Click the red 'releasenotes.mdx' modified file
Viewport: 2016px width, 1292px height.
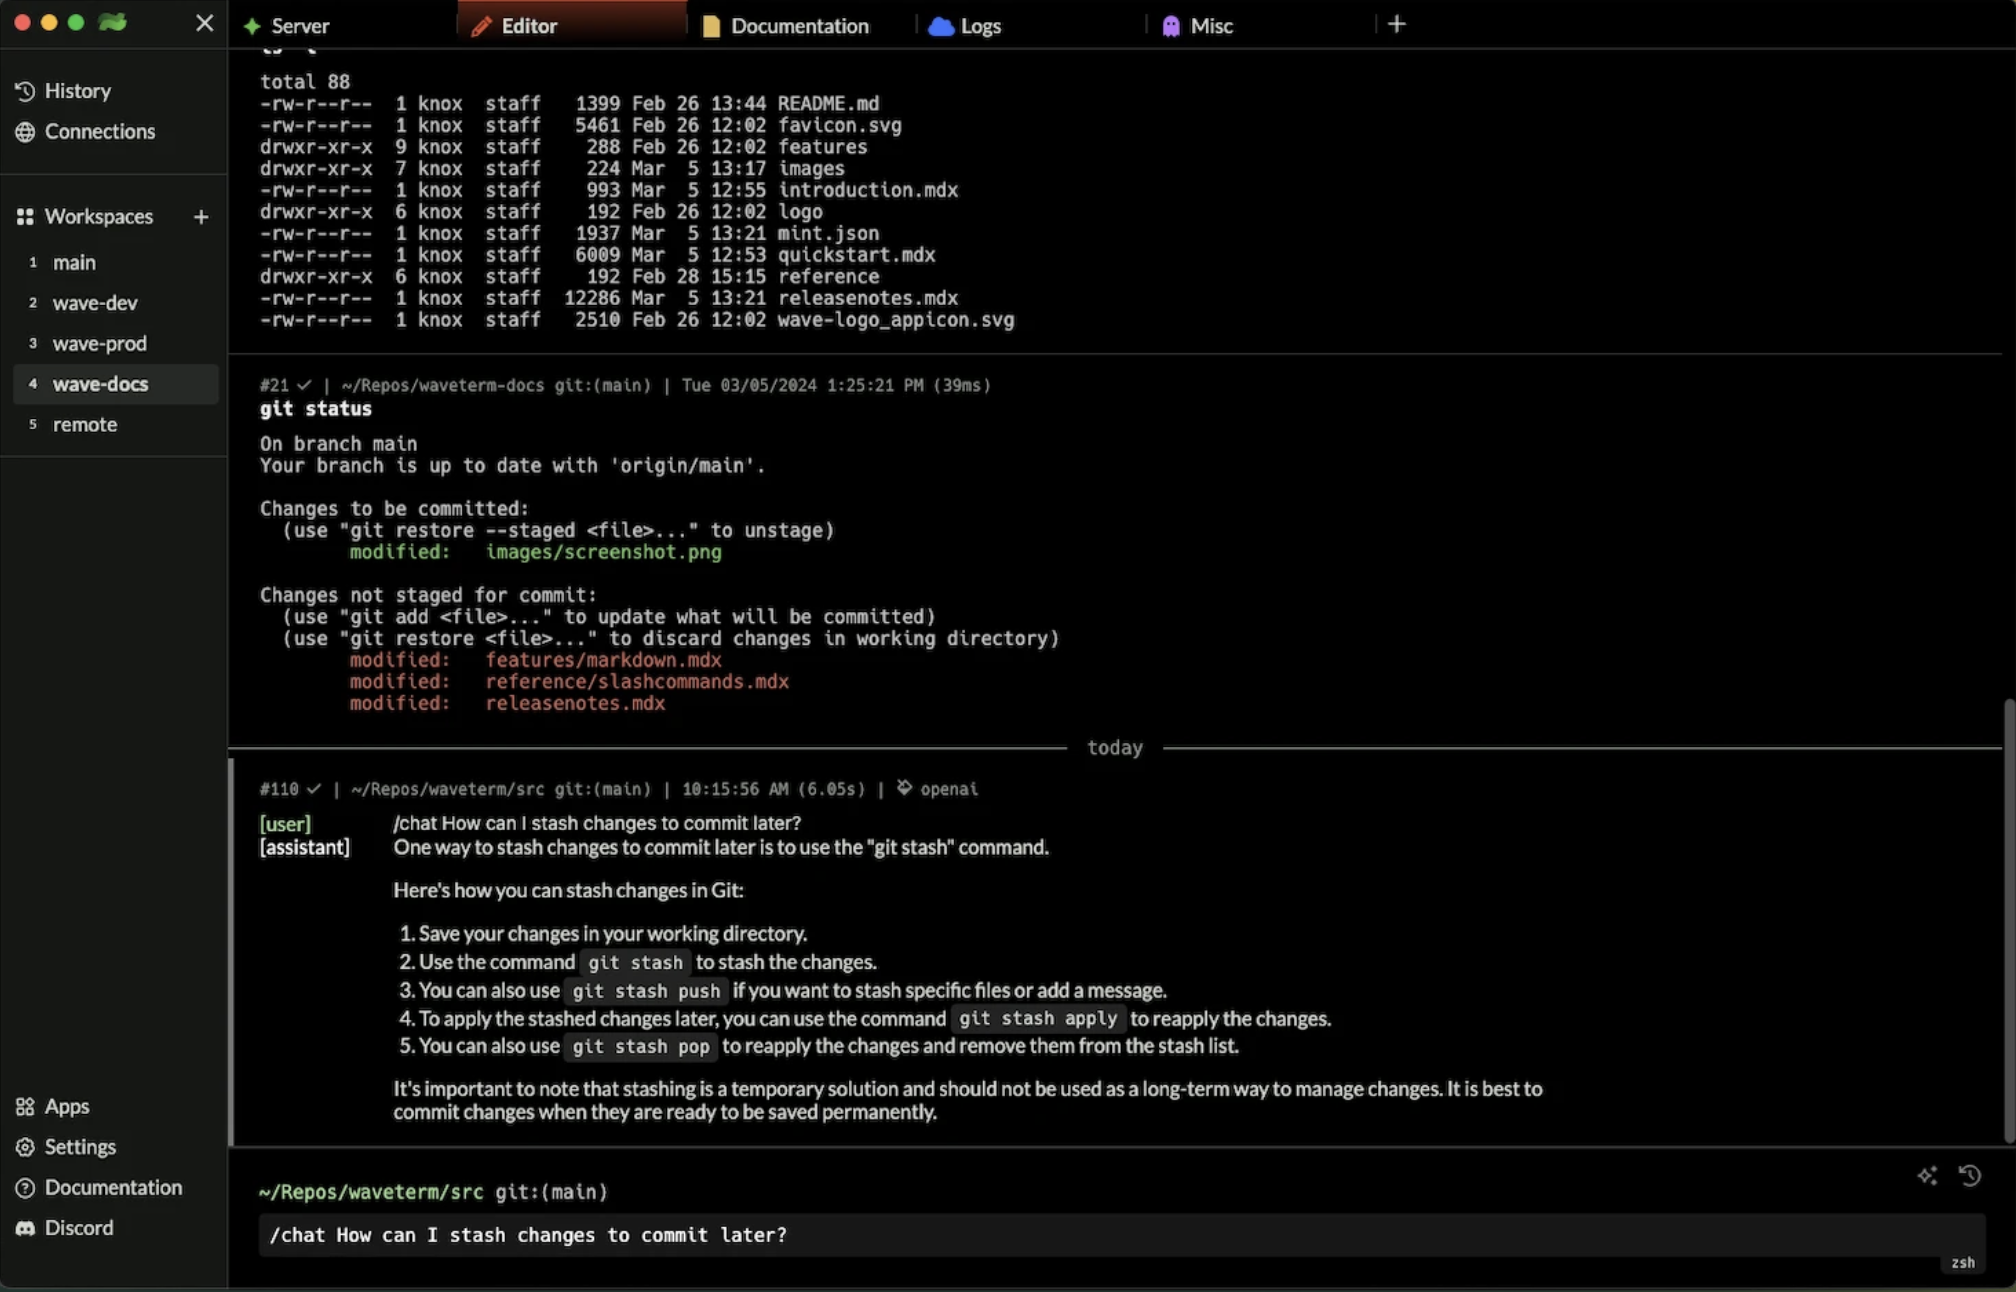pyautogui.click(x=575, y=704)
